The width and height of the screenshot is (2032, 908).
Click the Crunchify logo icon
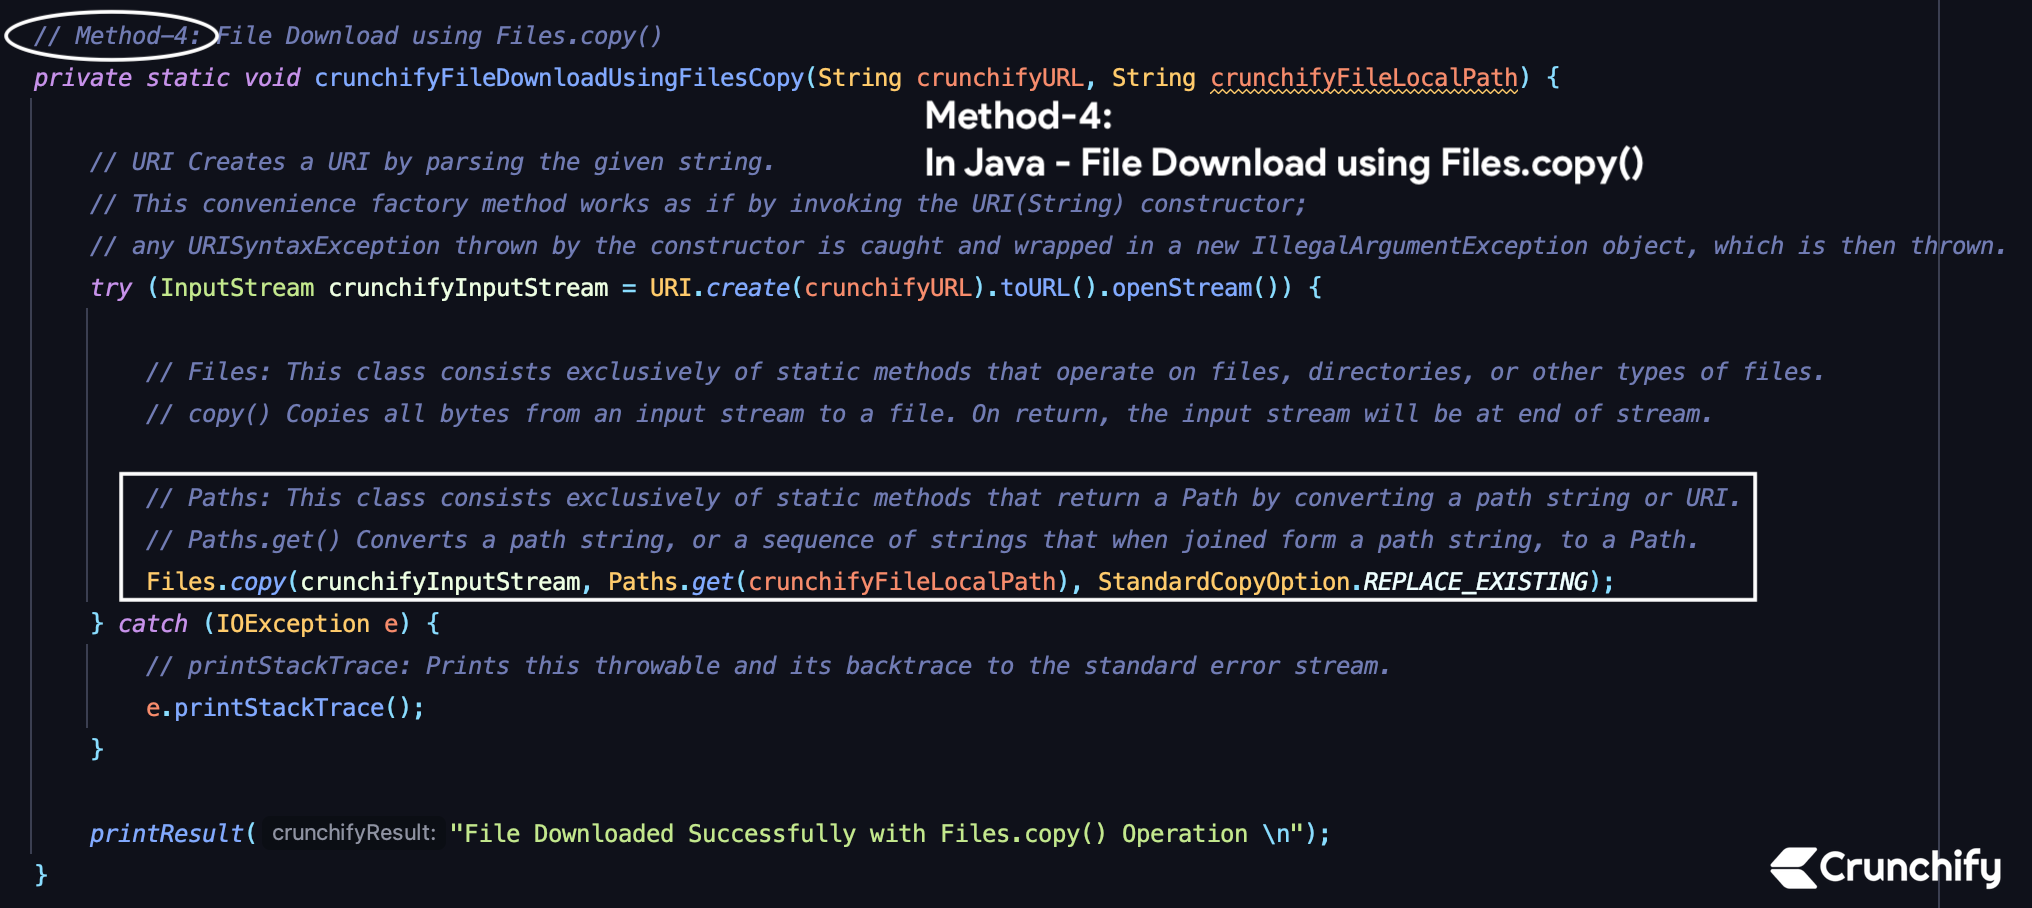point(1793,867)
